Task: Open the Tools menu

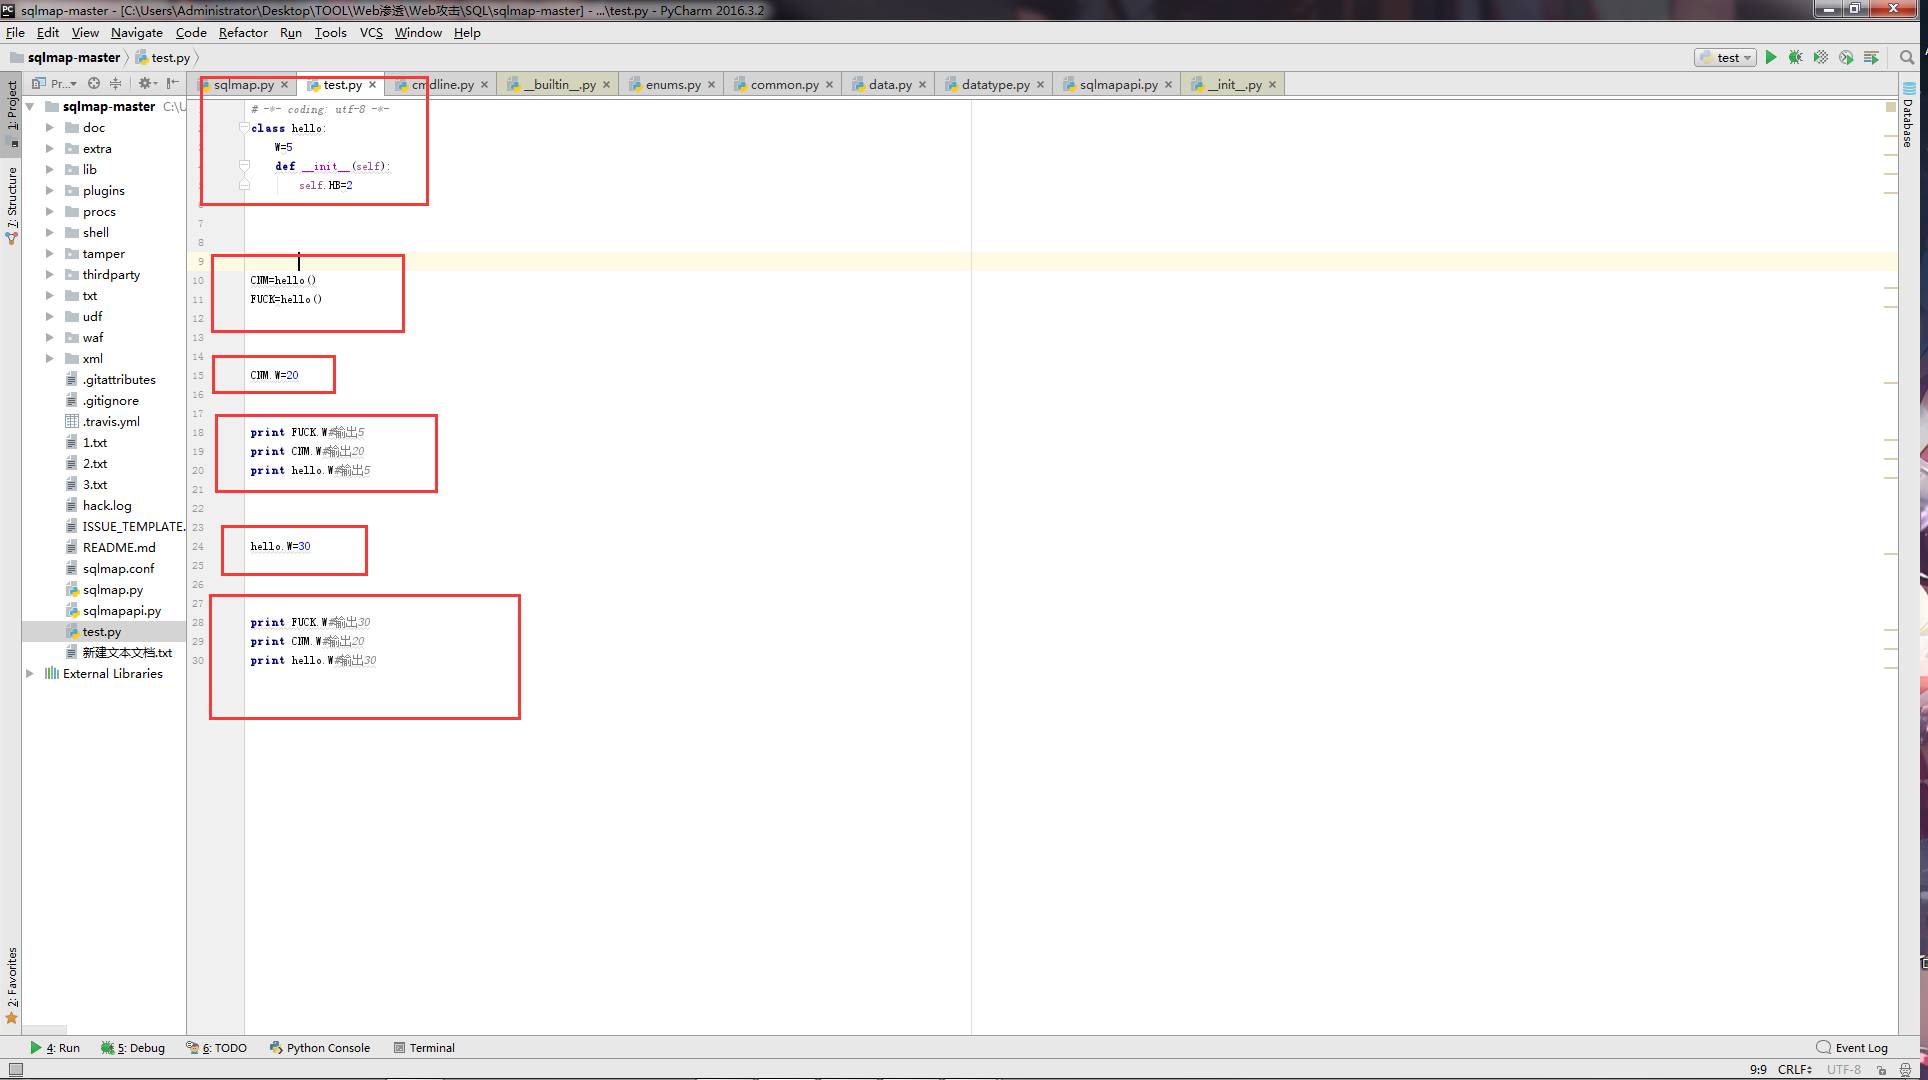Action: pos(330,32)
